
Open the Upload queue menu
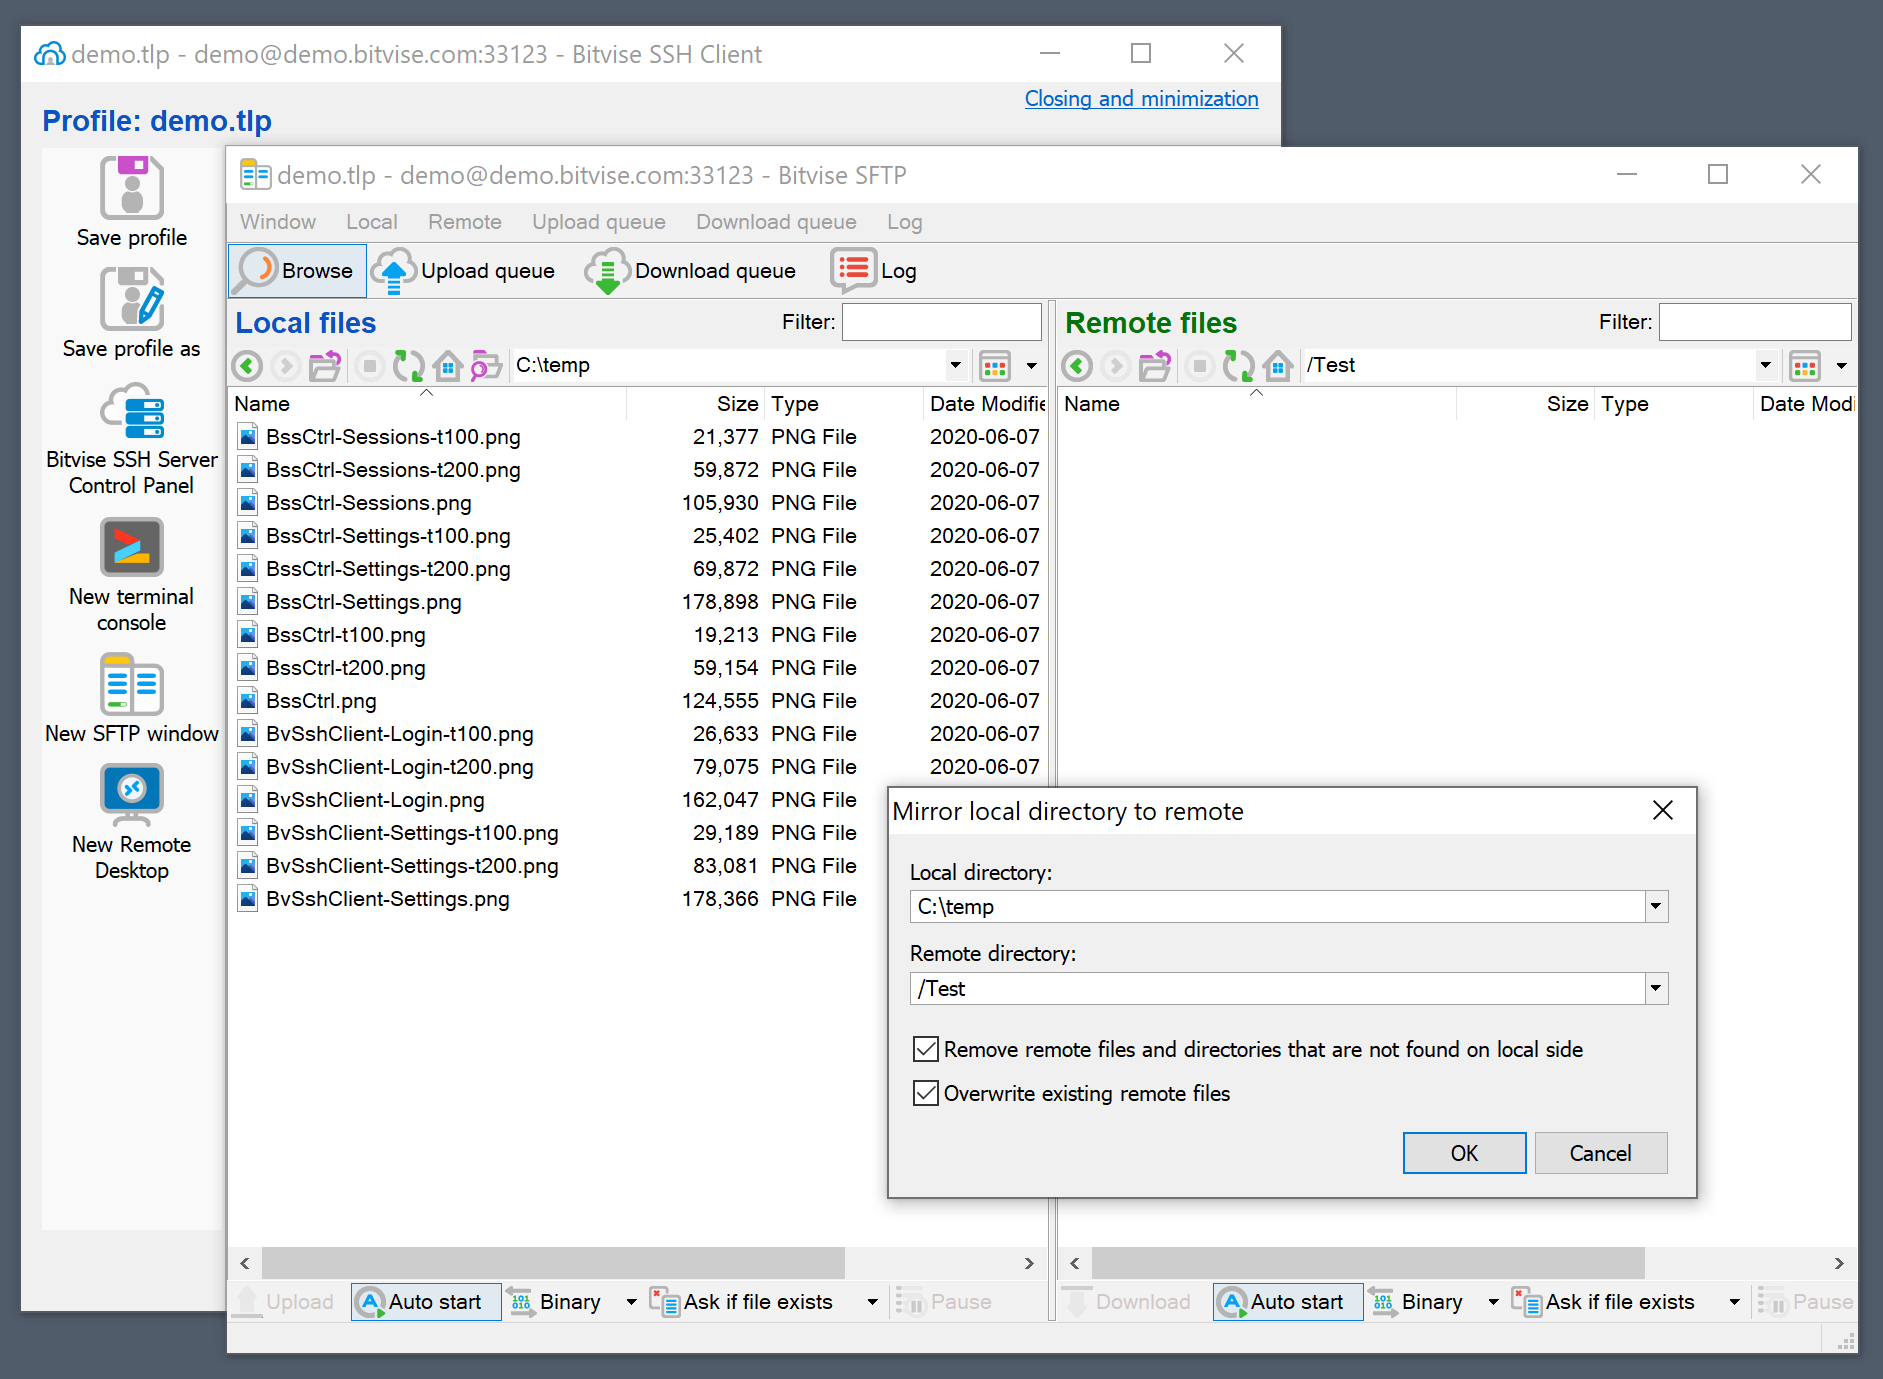tap(598, 222)
